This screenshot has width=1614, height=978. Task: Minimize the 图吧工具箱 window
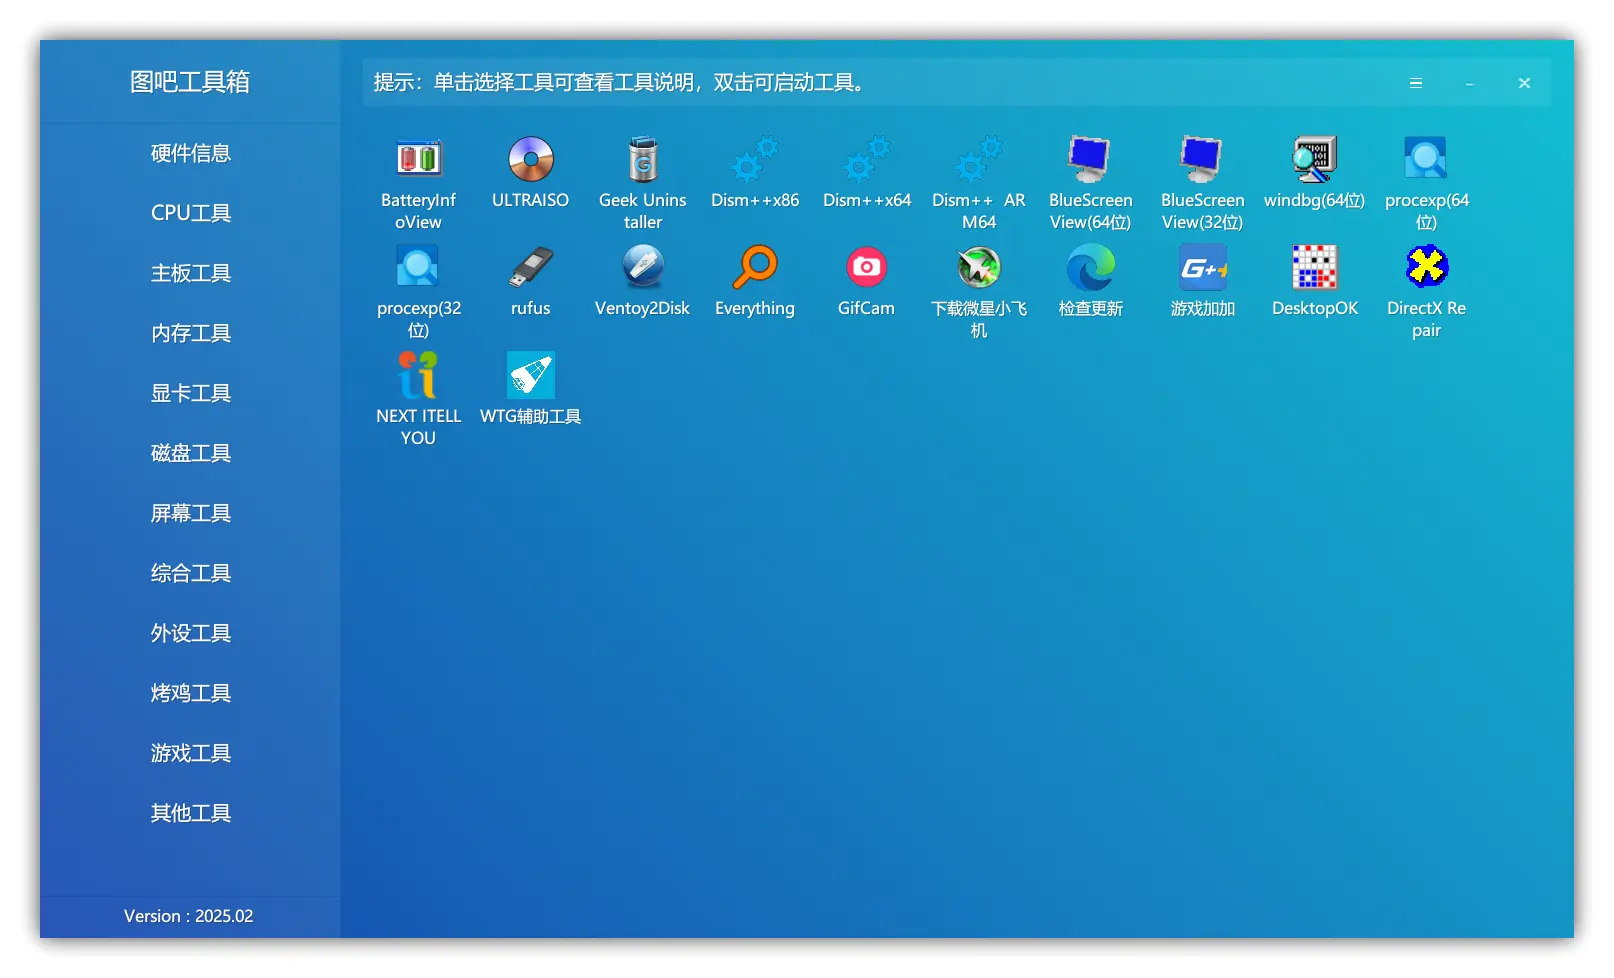click(x=1470, y=83)
